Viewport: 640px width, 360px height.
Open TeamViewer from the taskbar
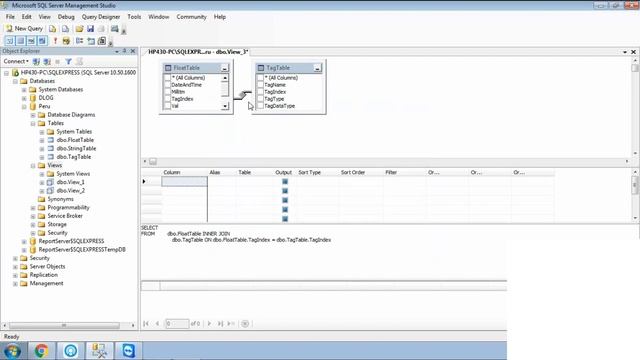[129, 351]
